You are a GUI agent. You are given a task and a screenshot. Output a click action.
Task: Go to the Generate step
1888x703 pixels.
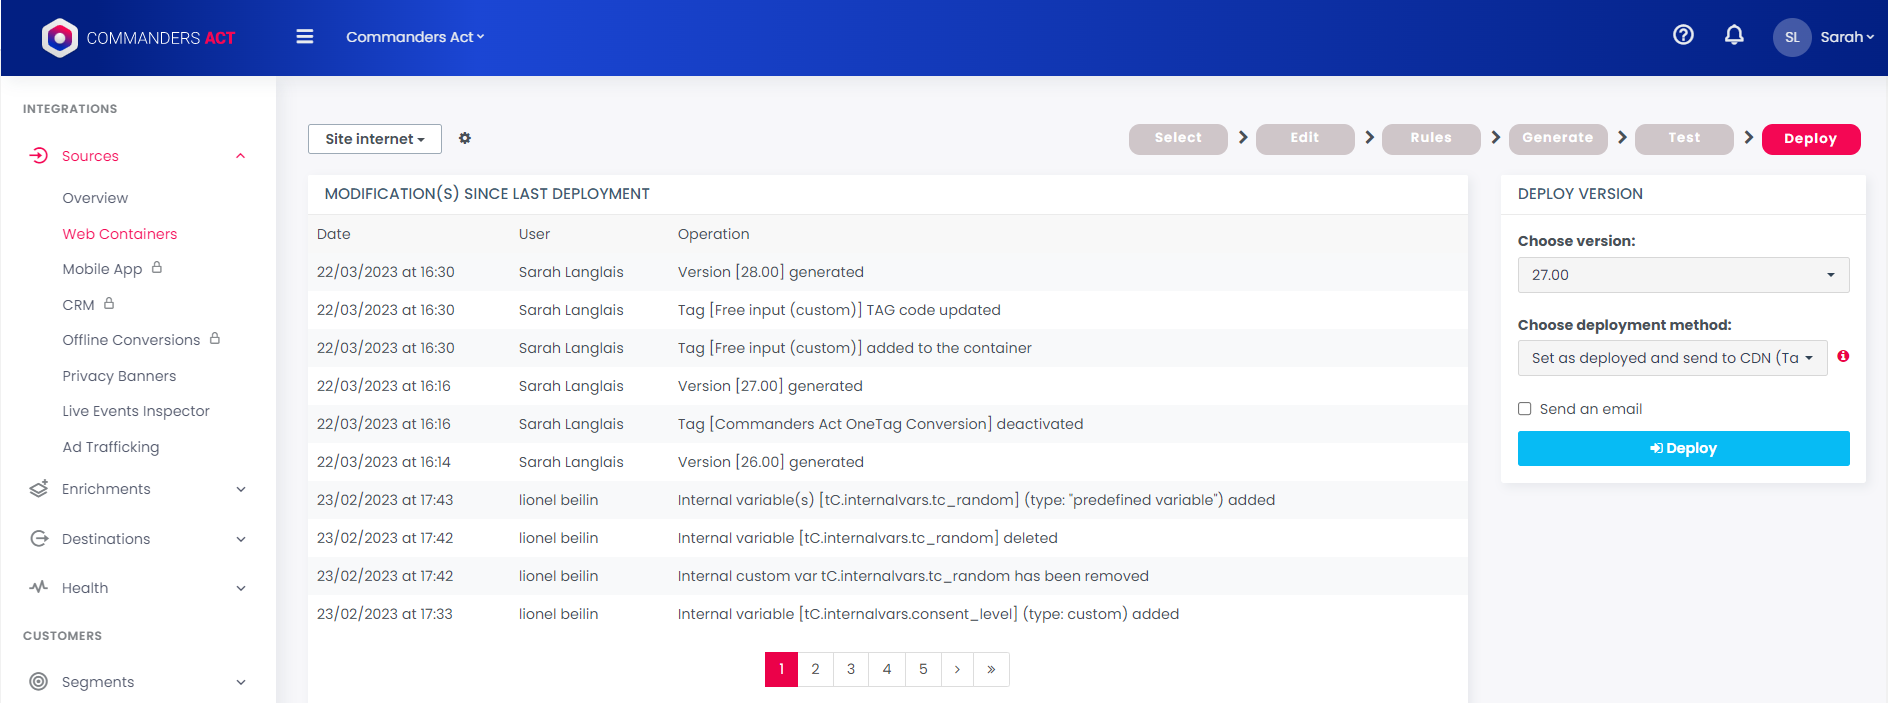click(x=1557, y=139)
